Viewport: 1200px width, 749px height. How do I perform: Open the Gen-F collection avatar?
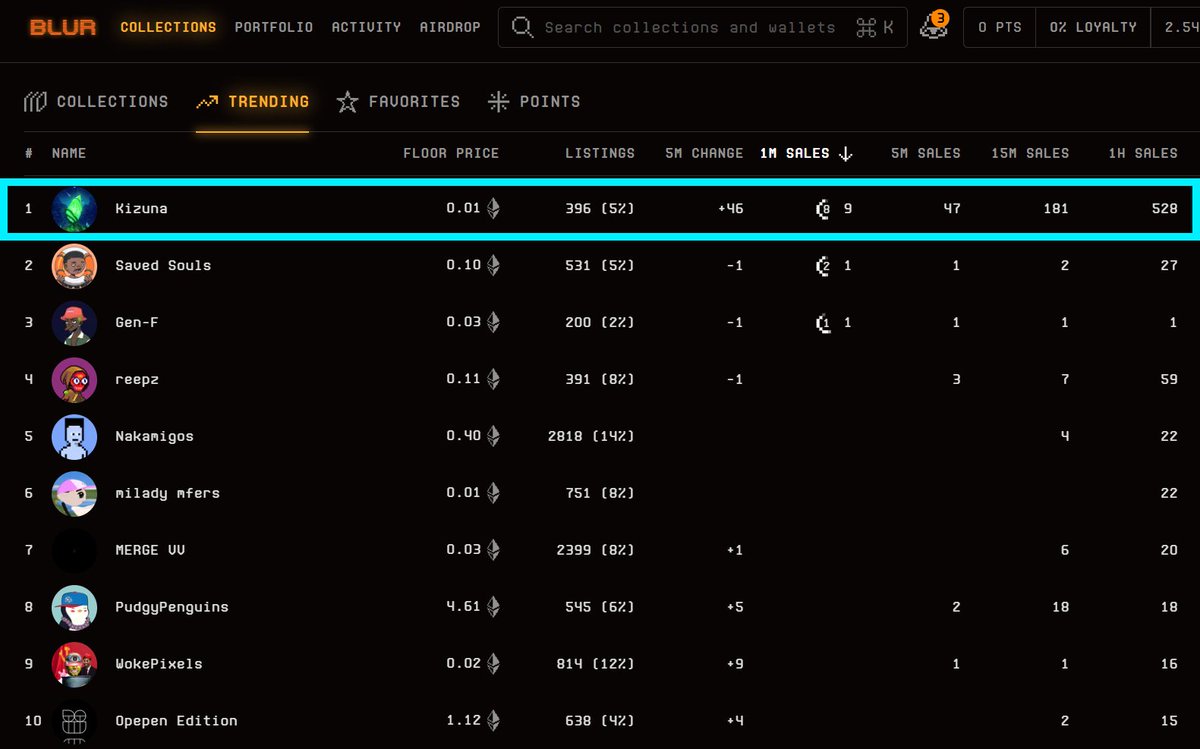(74, 323)
